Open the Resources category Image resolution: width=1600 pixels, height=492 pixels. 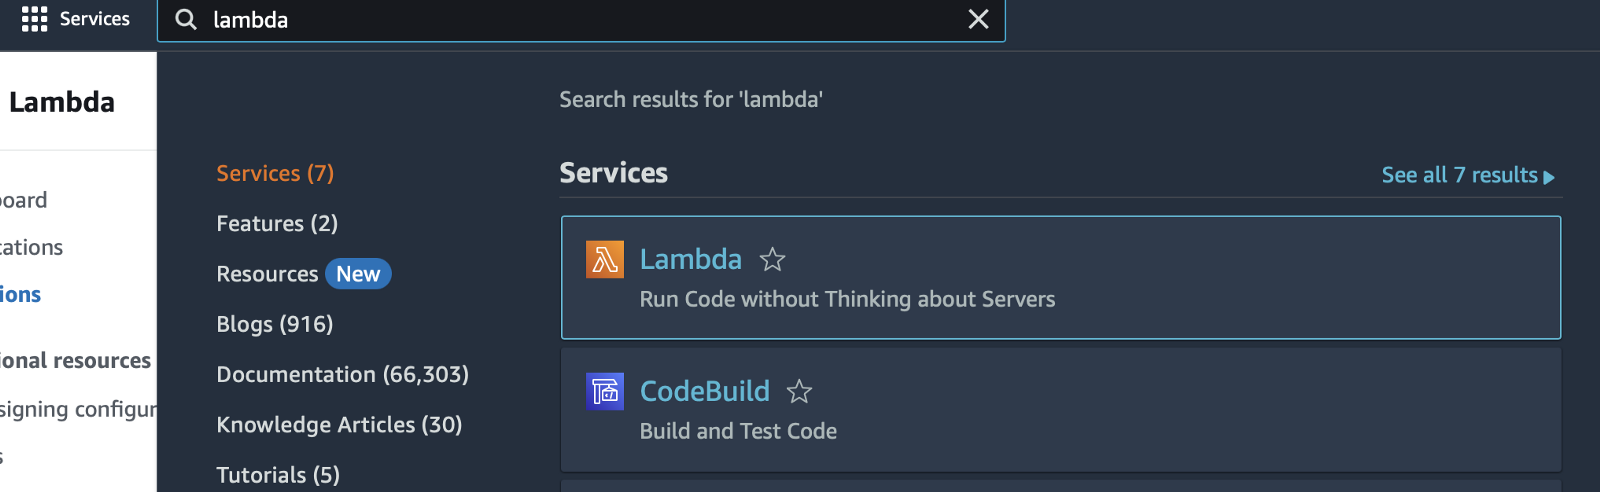pyautogui.click(x=267, y=274)
